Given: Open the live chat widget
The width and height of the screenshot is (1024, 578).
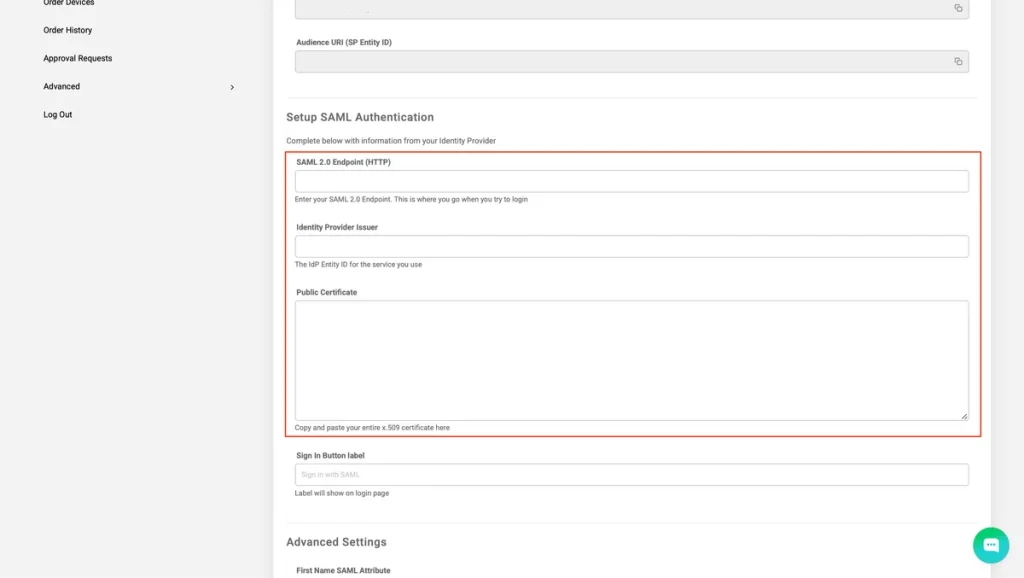Looking at the screenshot, I should coord(991,545).
